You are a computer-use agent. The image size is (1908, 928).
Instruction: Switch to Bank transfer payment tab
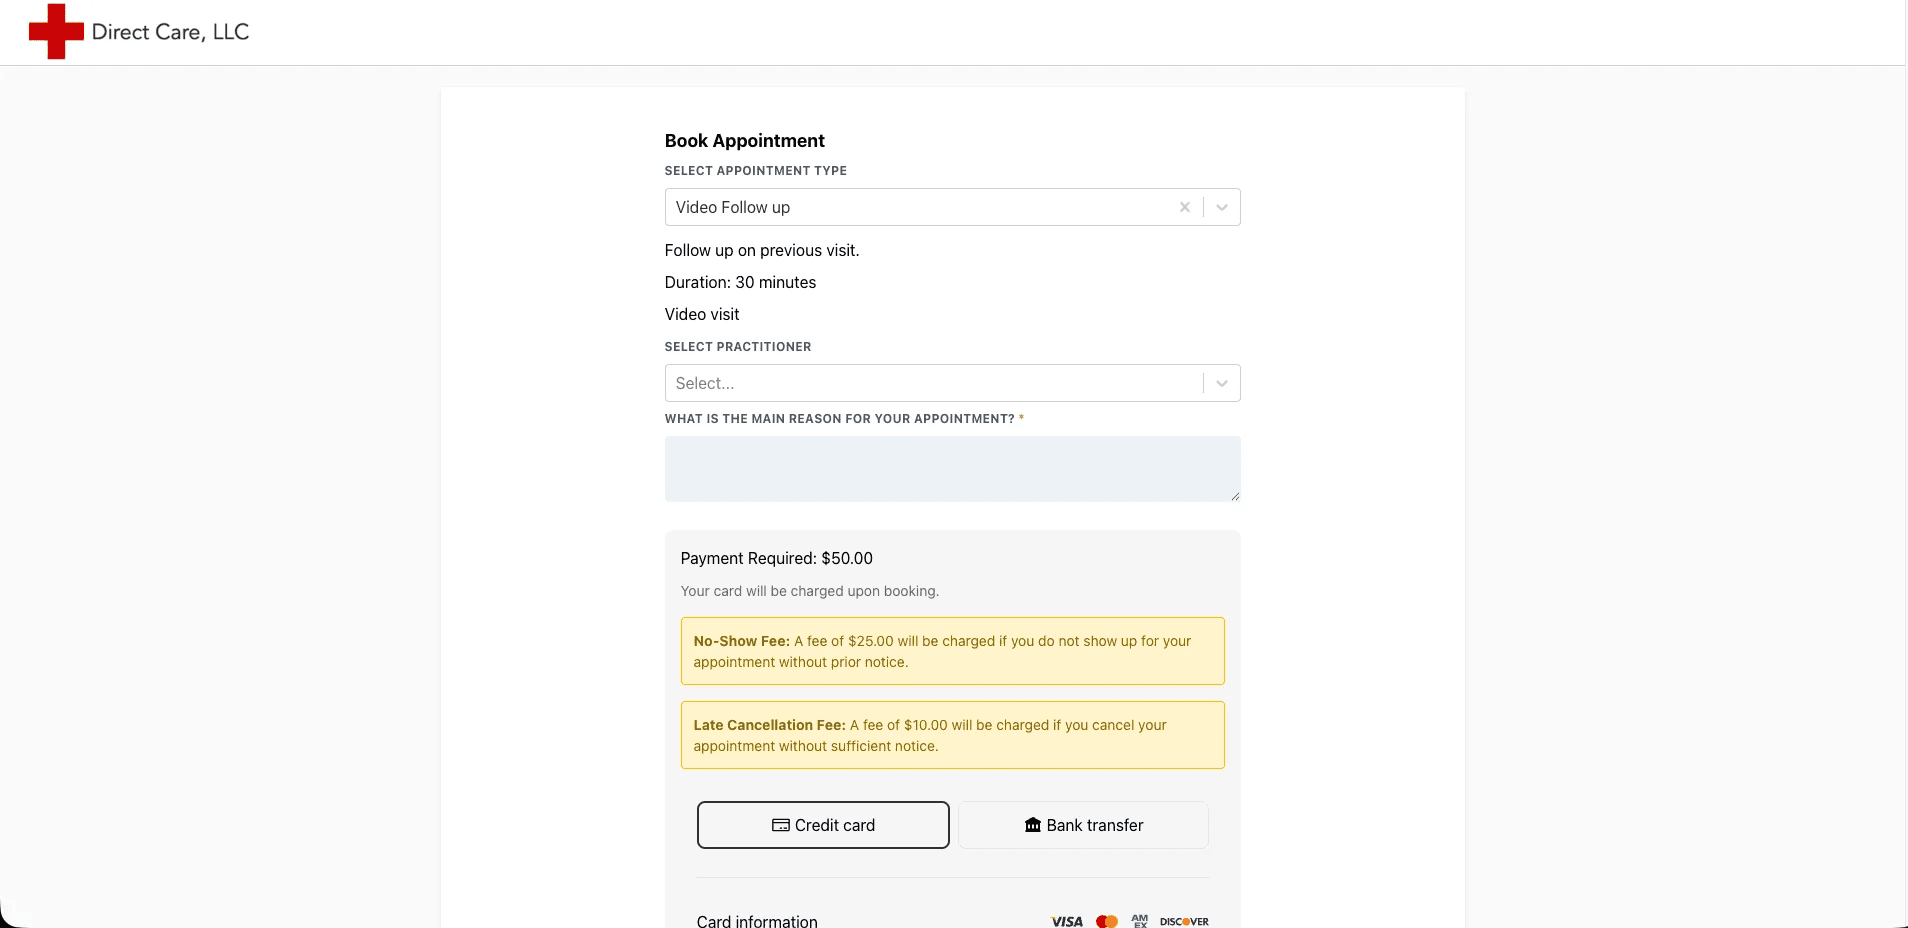coord(1083,825)
